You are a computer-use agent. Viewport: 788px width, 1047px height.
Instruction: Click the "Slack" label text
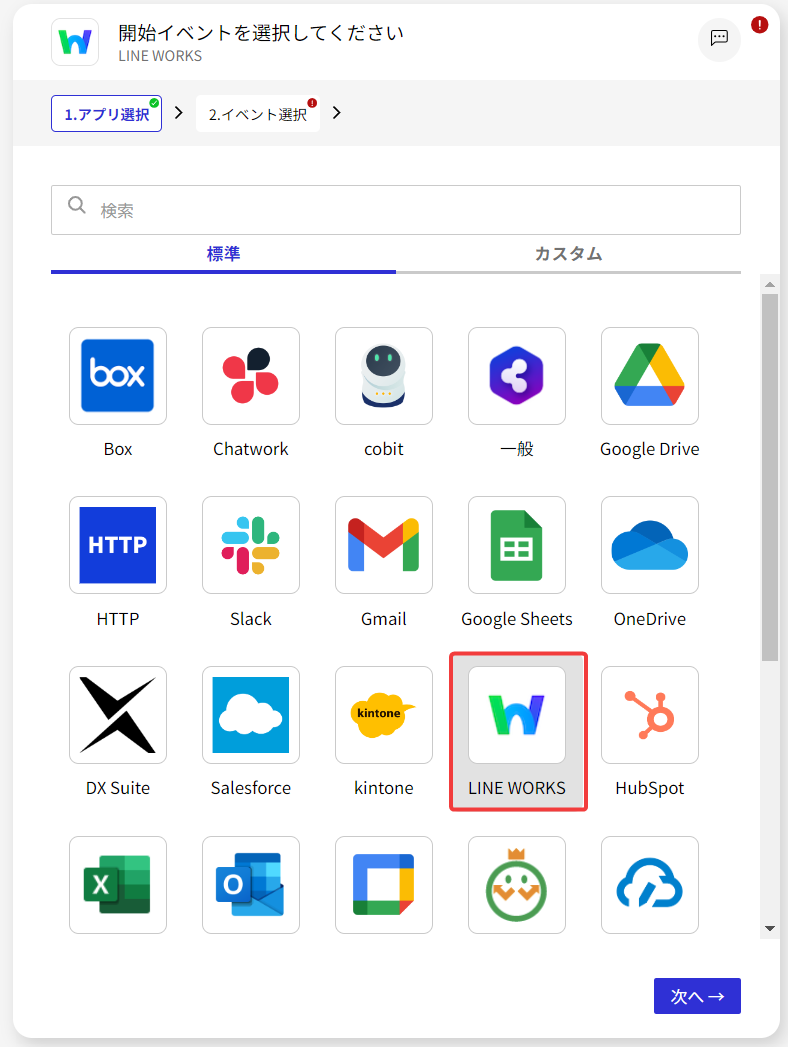coord(250,619)
